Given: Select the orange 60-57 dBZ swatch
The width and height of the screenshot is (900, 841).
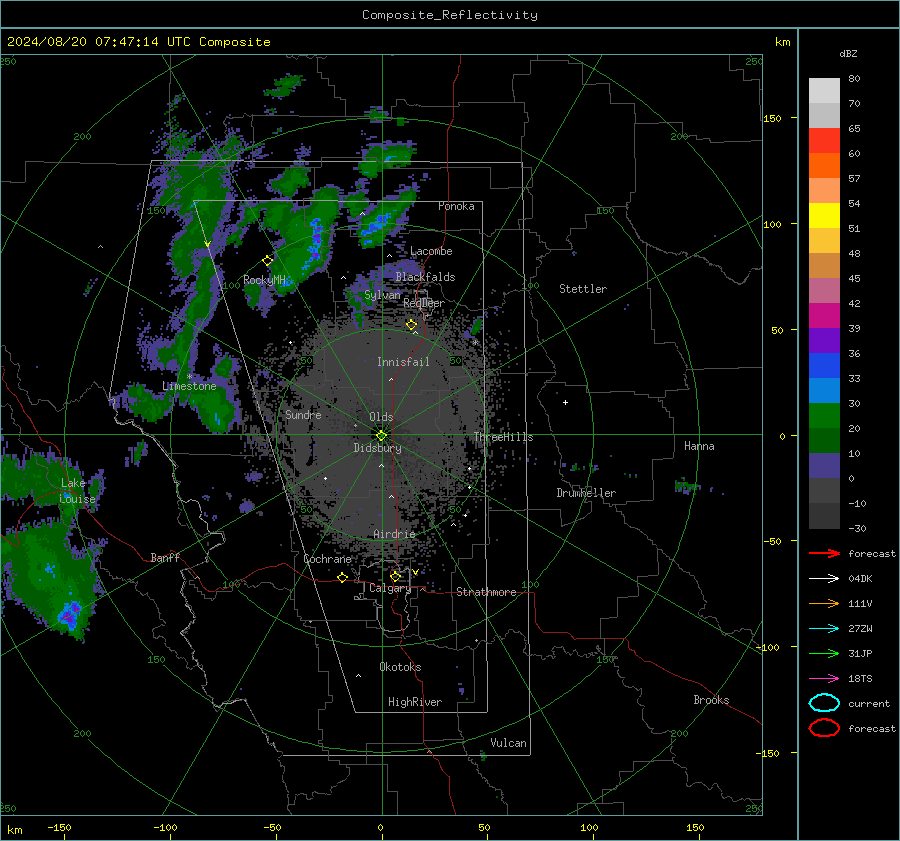Looking at the screenshot, I should point(824,166).
